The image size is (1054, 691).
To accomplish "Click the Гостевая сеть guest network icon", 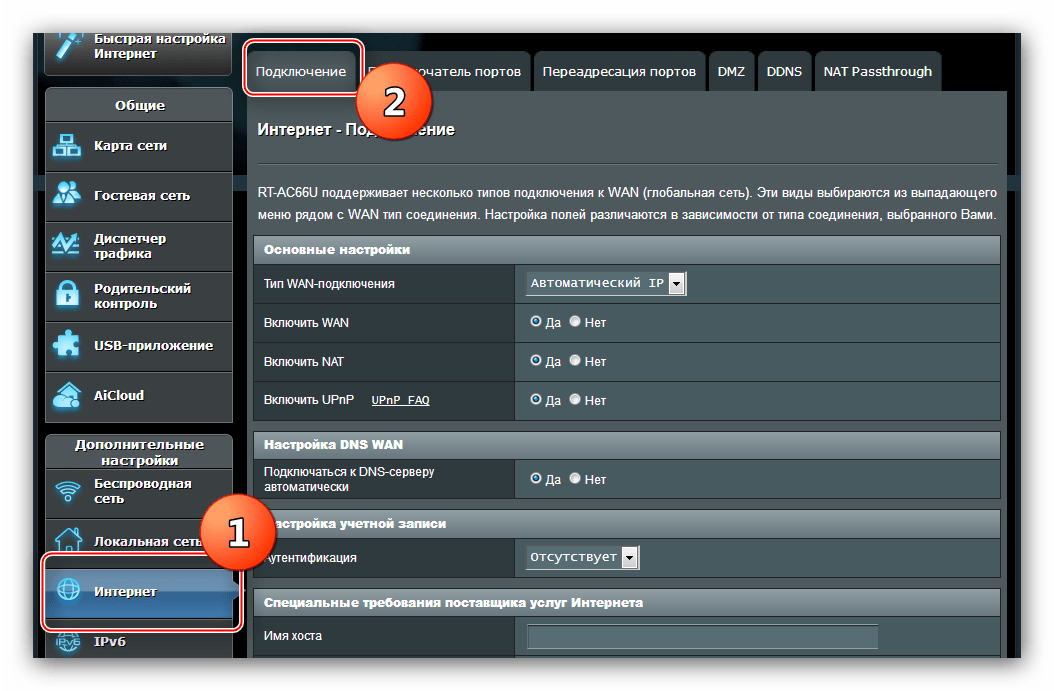I will (67, 194).
